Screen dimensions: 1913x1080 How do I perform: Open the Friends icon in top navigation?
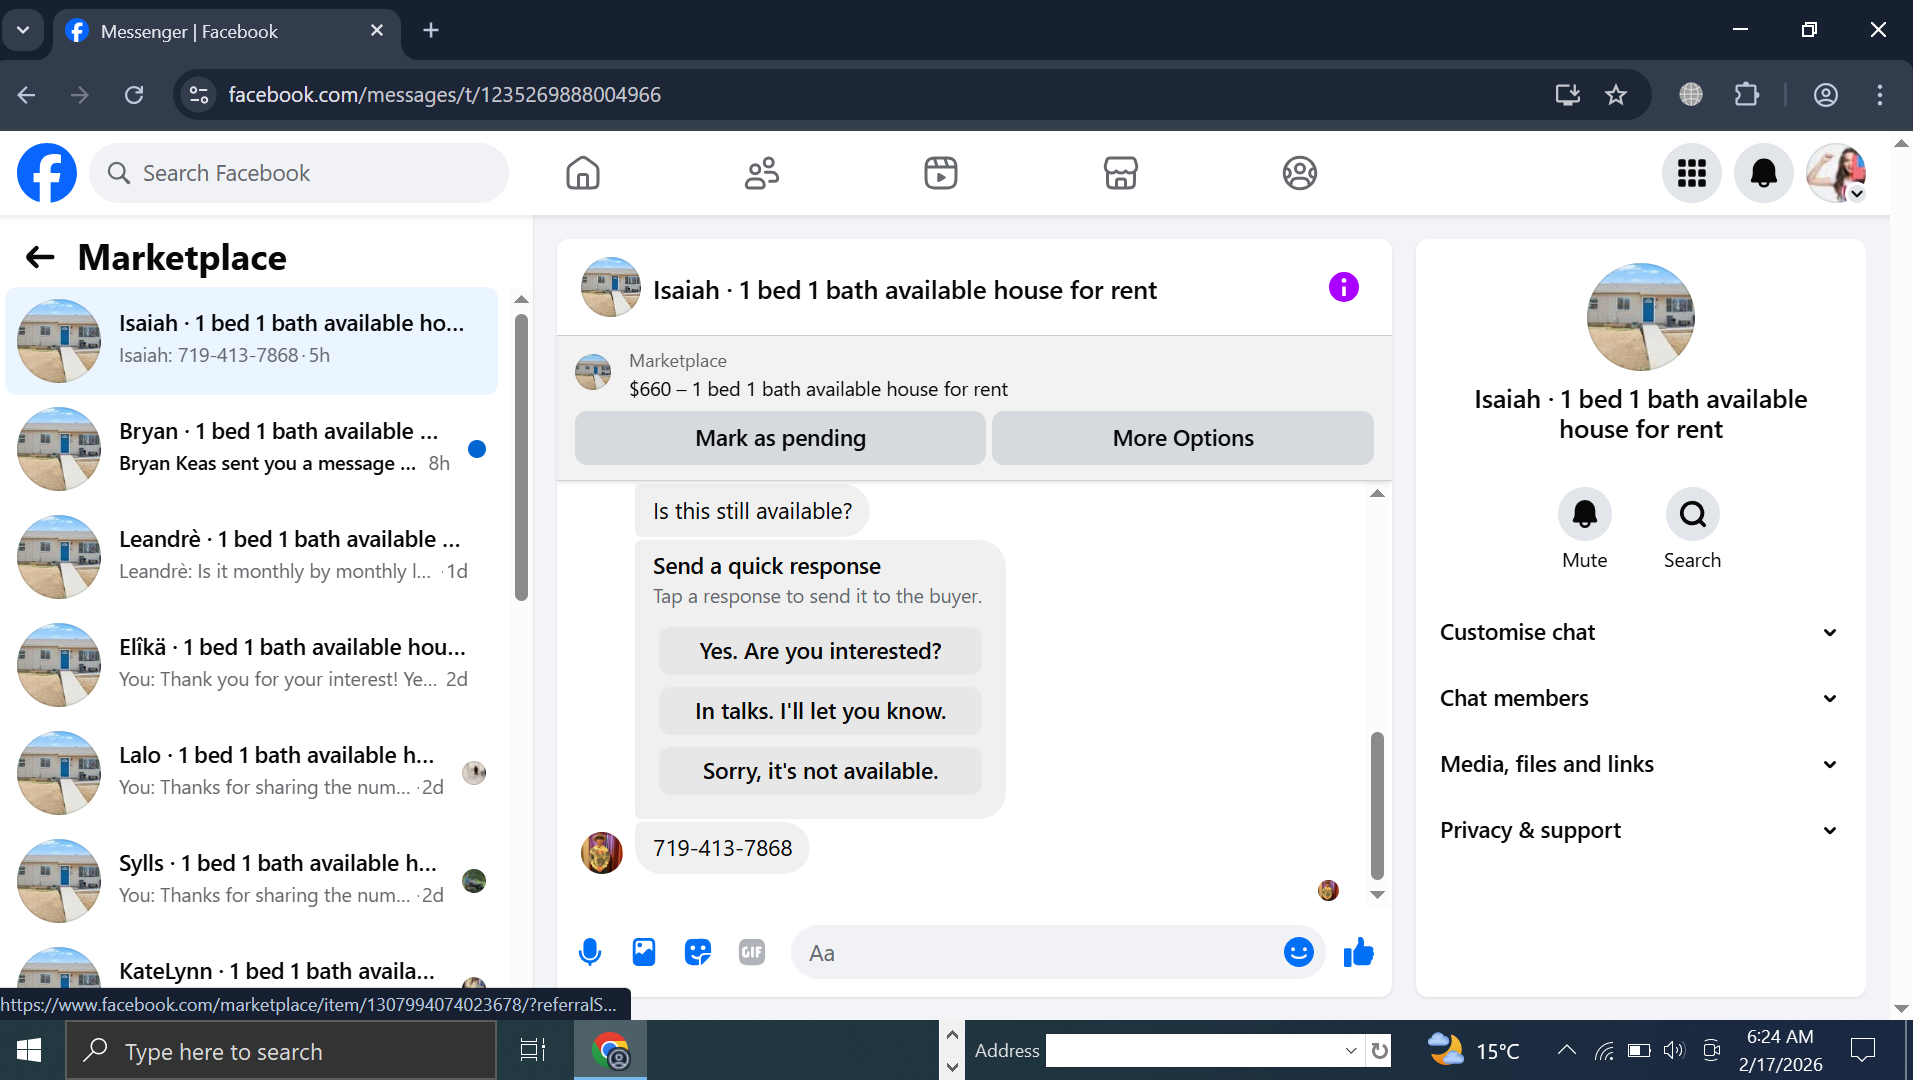[762, 173]
